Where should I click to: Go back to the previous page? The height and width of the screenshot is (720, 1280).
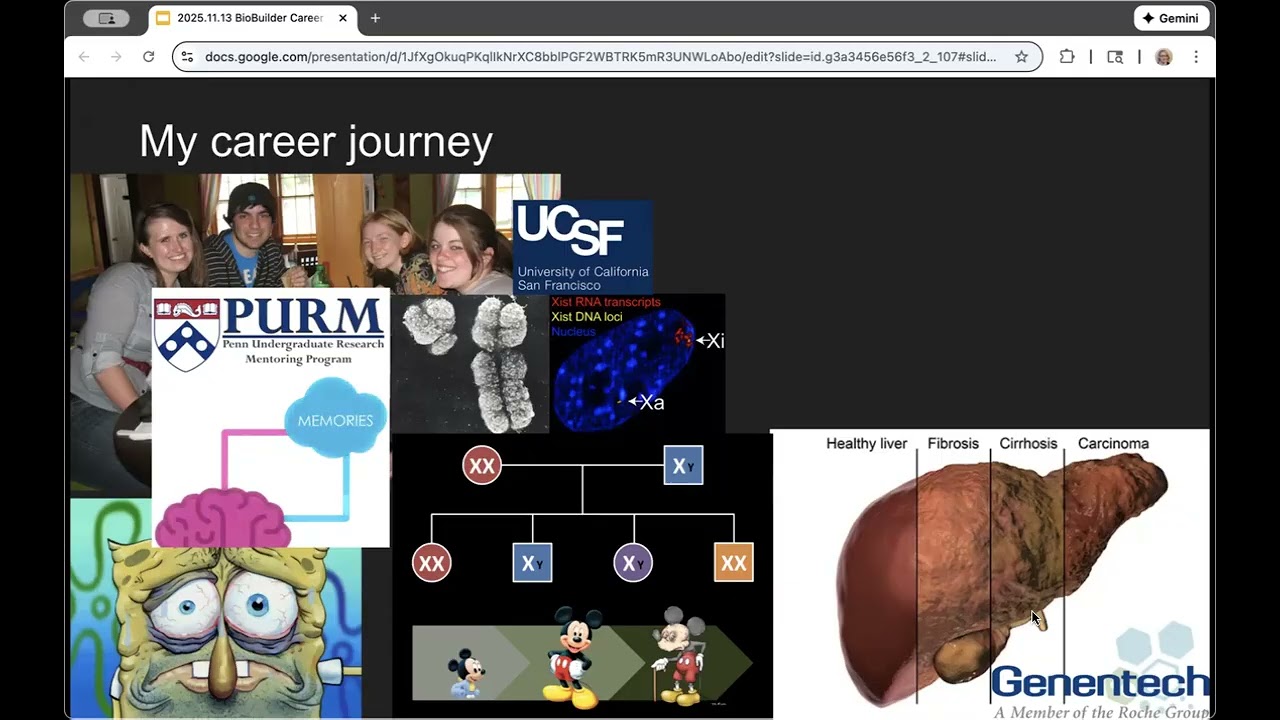coord(84,57)
